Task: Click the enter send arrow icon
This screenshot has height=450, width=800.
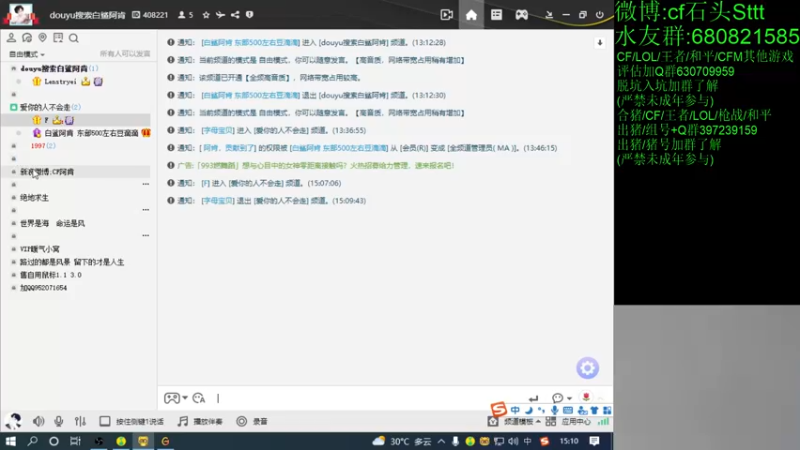Action: coord(533,398)
